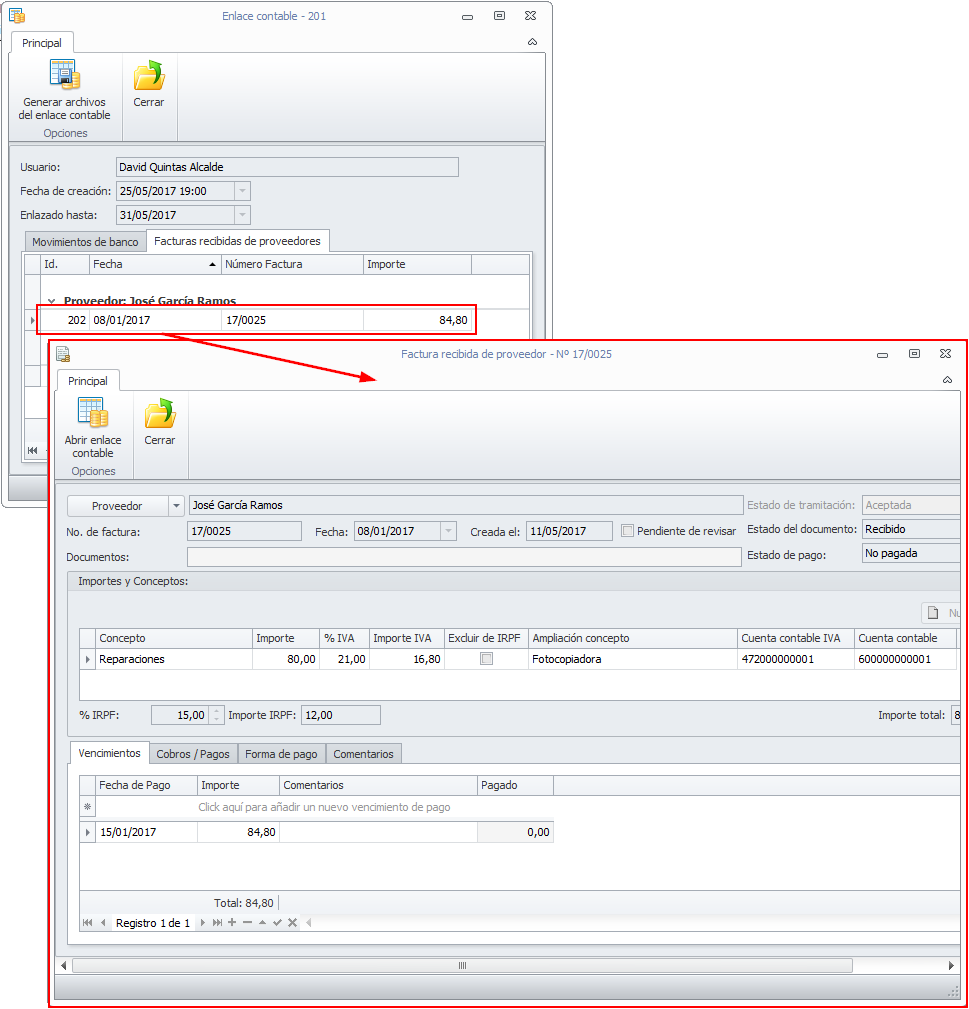
Task: Open the Fecha date picker in invoice
Action: (x=448, y=532)
